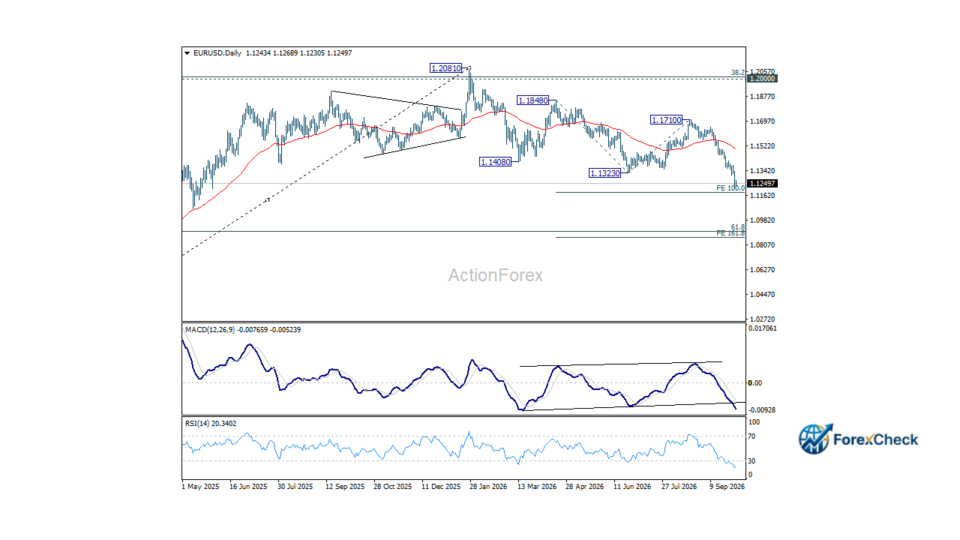Click the 1.04470 price axis value
Image resolution: width=960 pixels, height=540 pixels.
[x=762, y=294]
